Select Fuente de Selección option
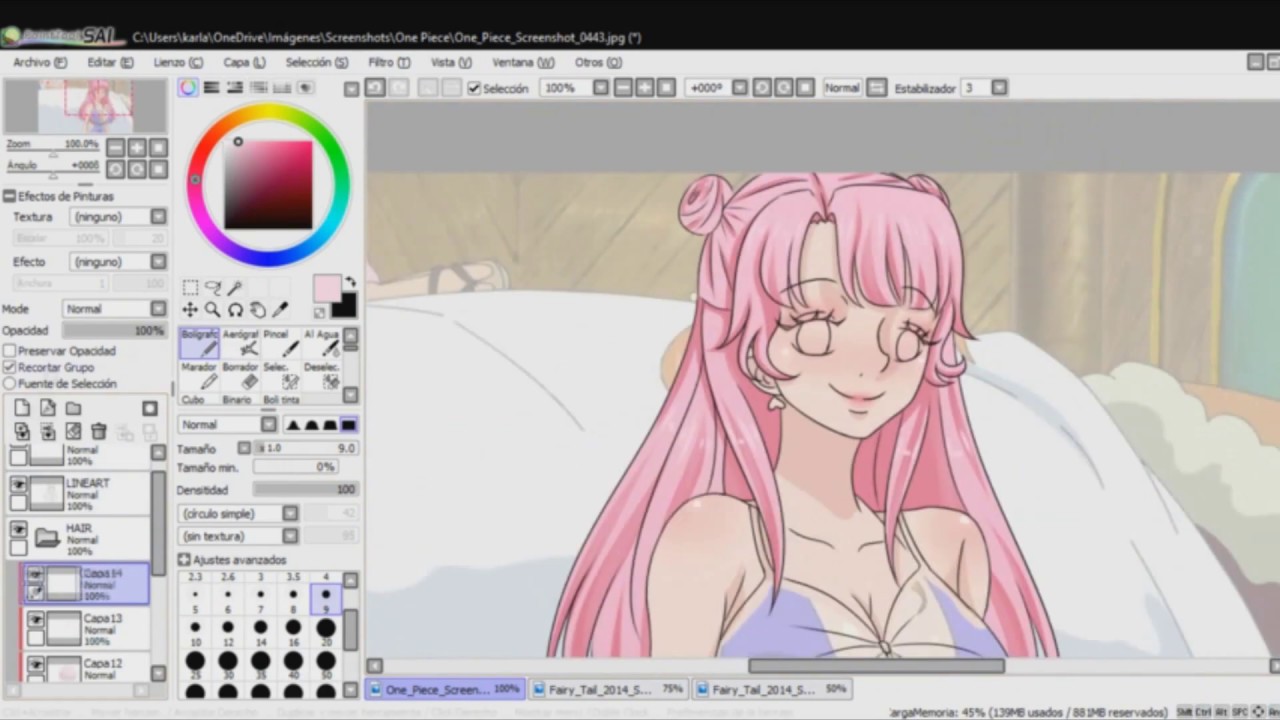The width and height of the screenshot is (1280, 720). pyautogui.click(x=10, y=383)
